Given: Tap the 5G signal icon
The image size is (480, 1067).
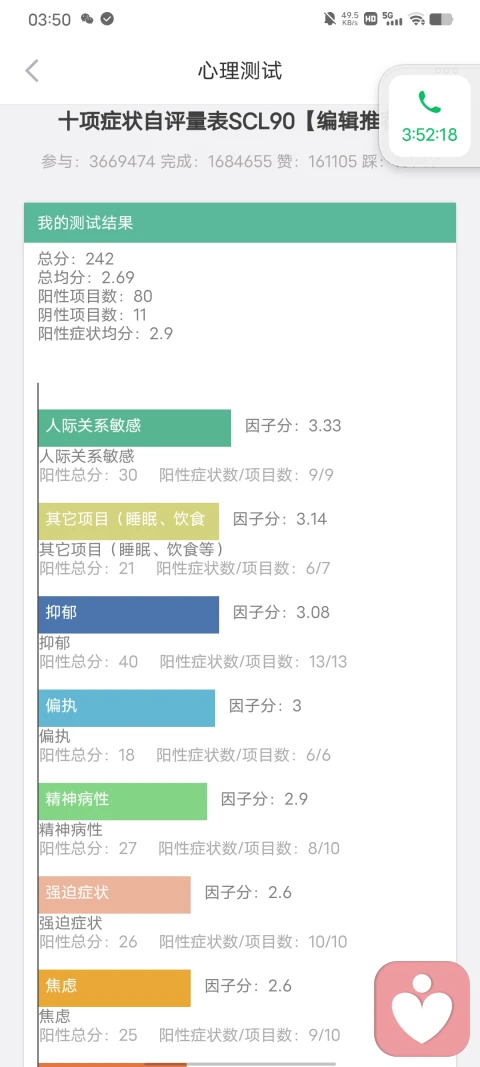Looking at the screenshot, I should tap(392, 19).
